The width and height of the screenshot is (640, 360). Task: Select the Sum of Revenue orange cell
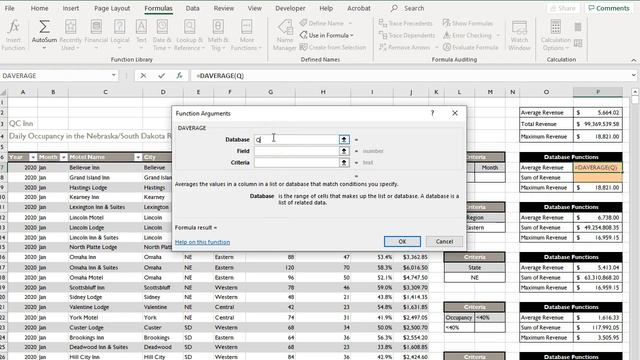[x=598, y=178]
